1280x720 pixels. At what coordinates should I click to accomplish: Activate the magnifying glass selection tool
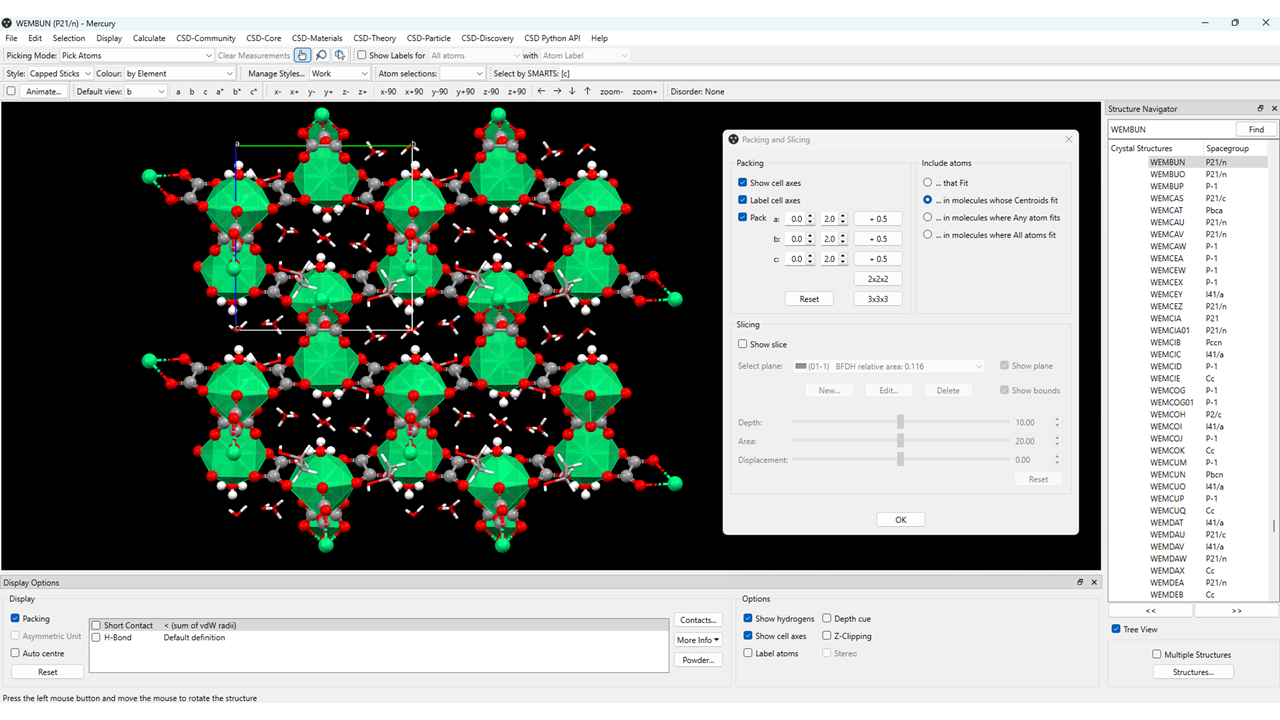tap(320, 55)
